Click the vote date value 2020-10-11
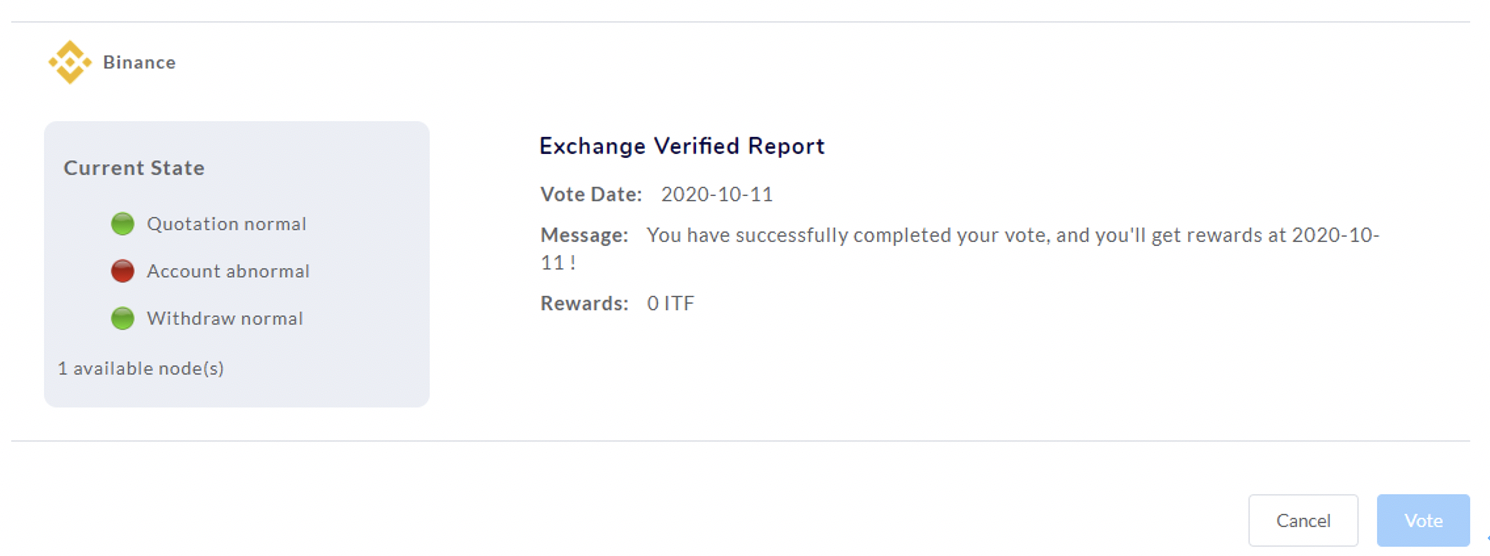 coord(717,194)
